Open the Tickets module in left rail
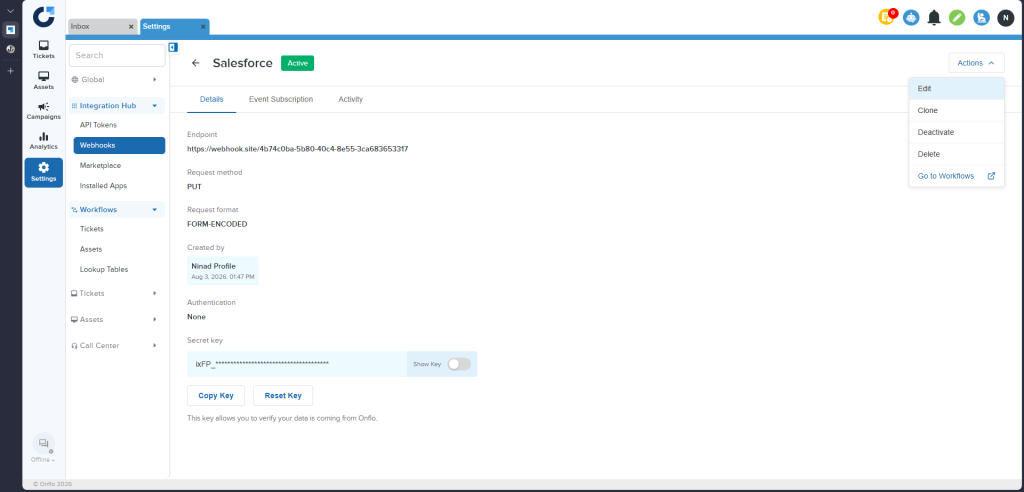The width and height of the screenshot is (1024, 492). (44, 49)
